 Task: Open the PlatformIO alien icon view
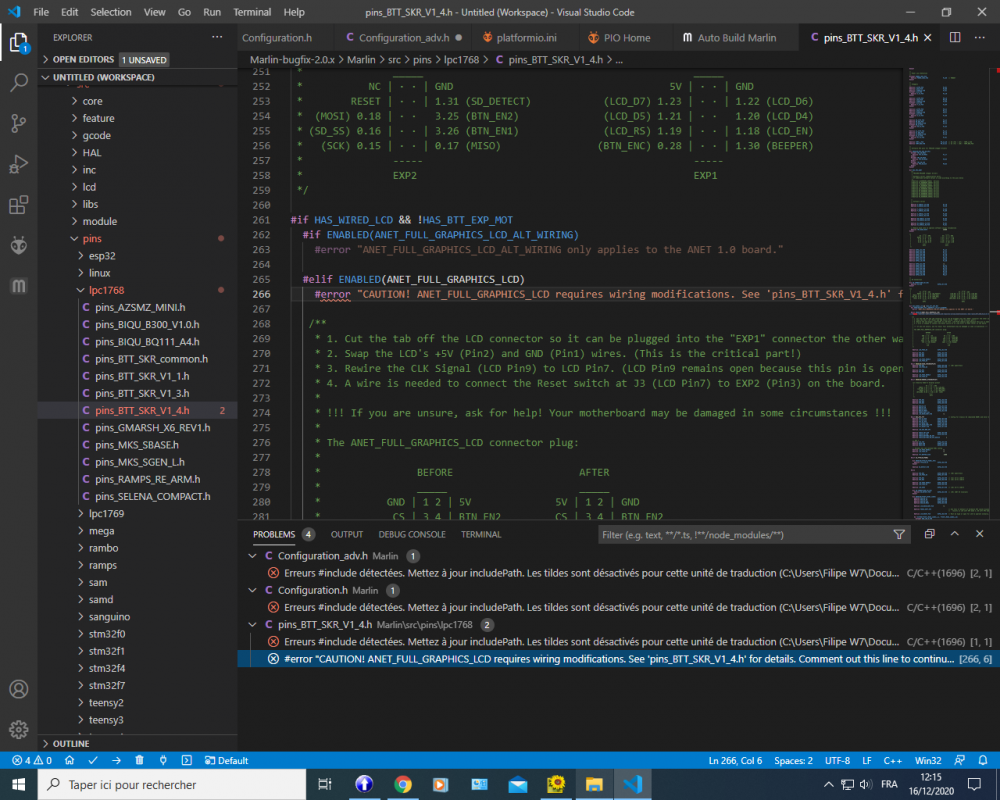point(18,246)
